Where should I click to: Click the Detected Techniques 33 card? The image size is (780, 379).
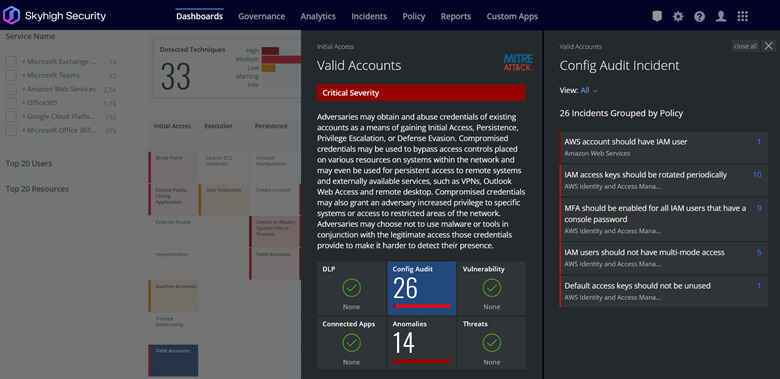(227, 69)
